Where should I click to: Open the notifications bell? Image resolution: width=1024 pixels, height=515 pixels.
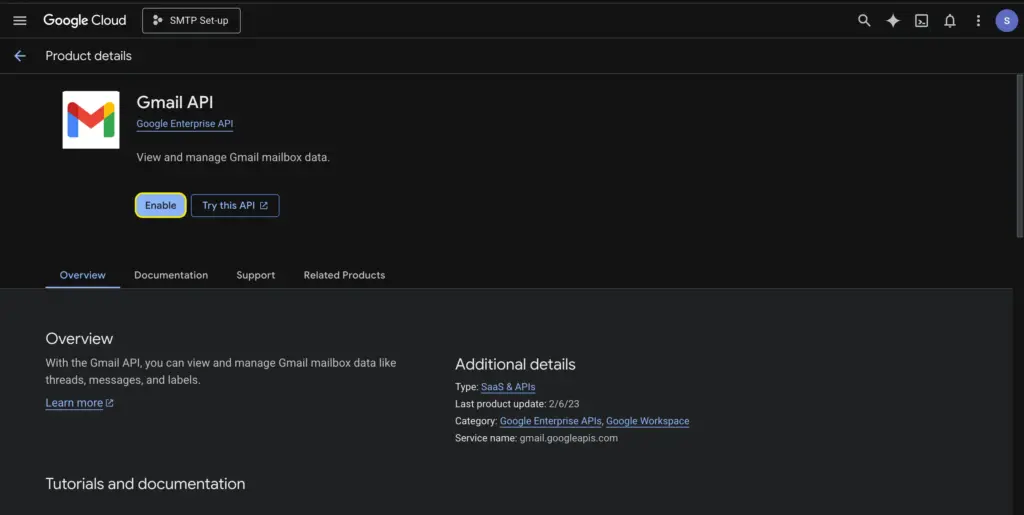950,21
